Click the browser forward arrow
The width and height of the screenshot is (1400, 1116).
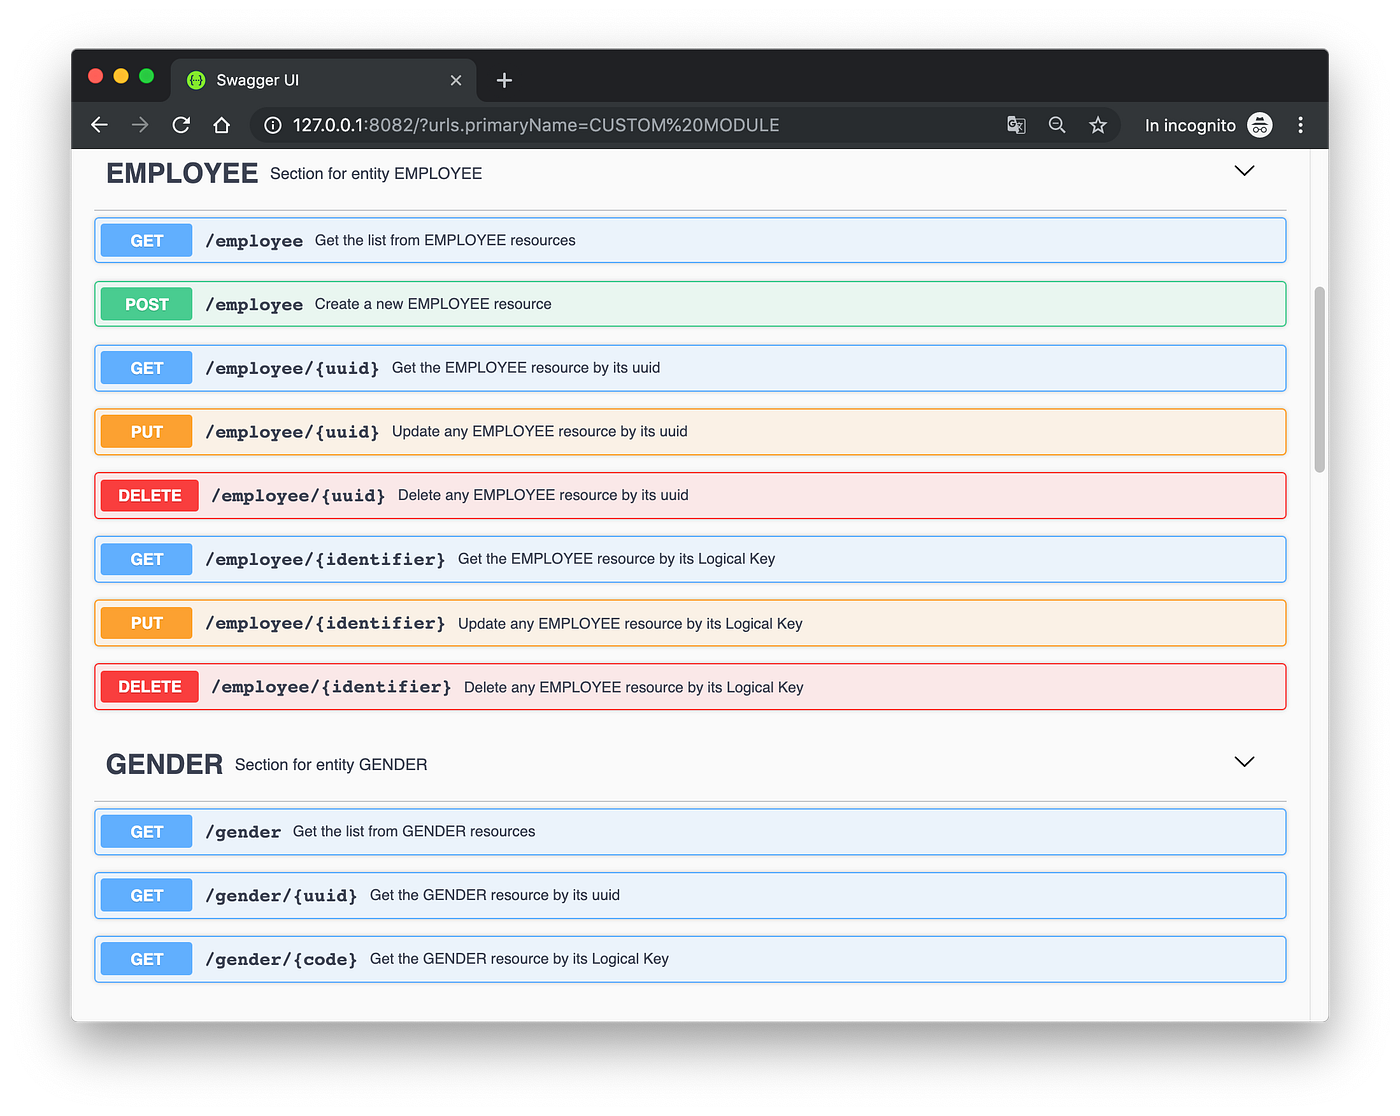(x=140, y=124)
